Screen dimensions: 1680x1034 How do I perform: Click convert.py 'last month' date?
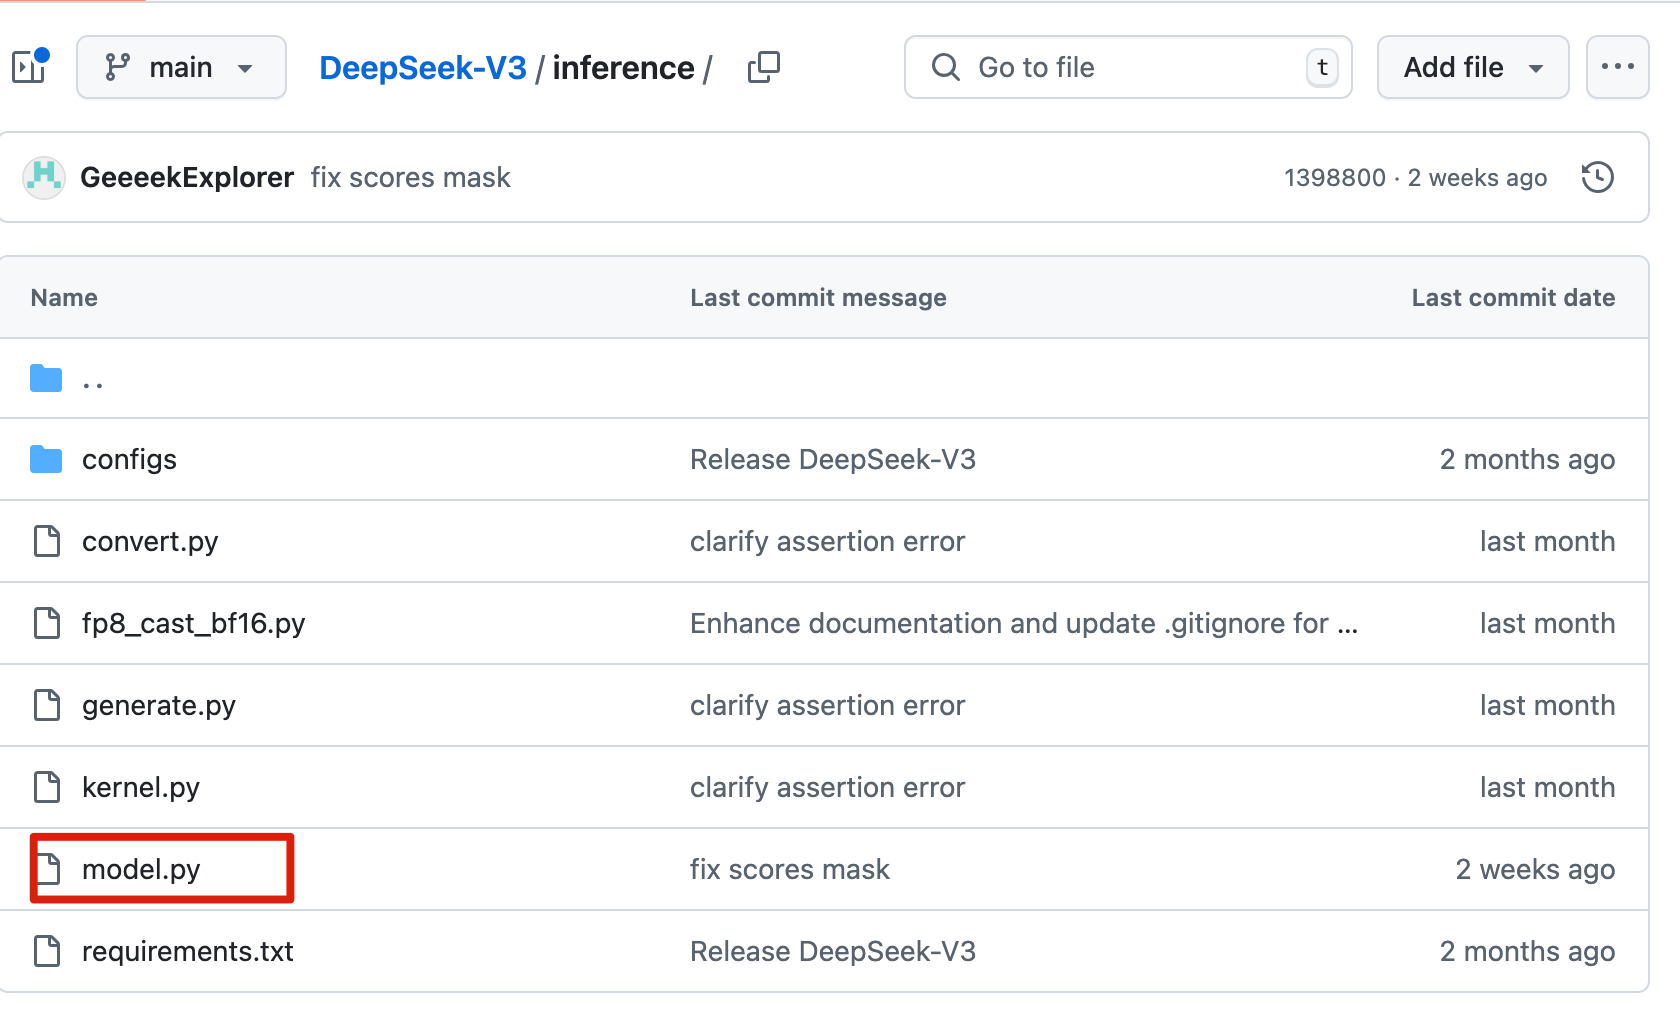1547,541
